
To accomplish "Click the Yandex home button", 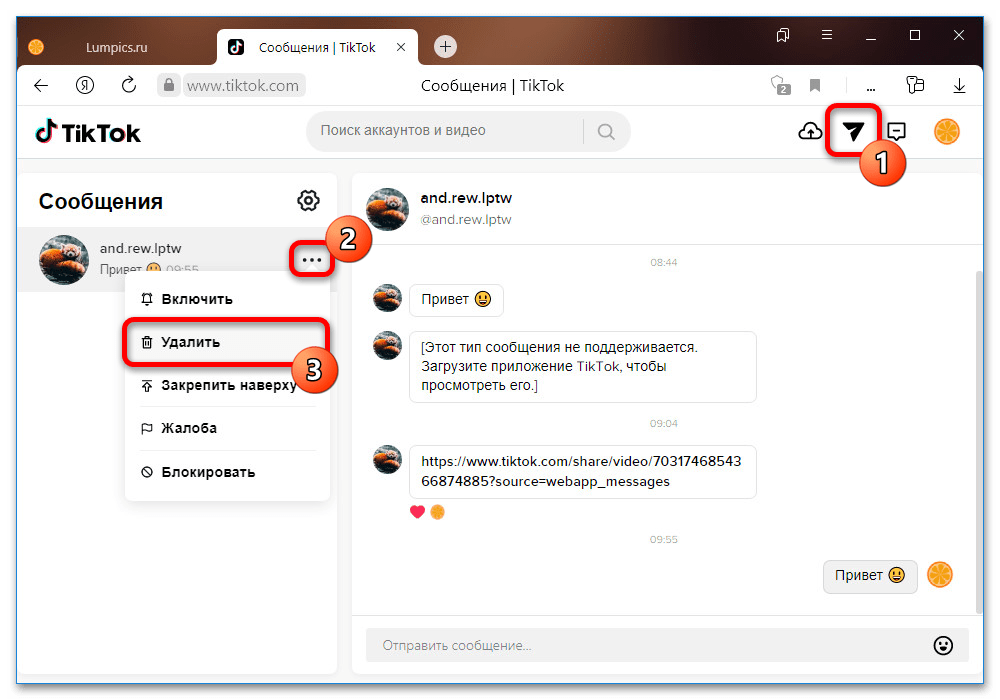I will [x=85, y=85].
